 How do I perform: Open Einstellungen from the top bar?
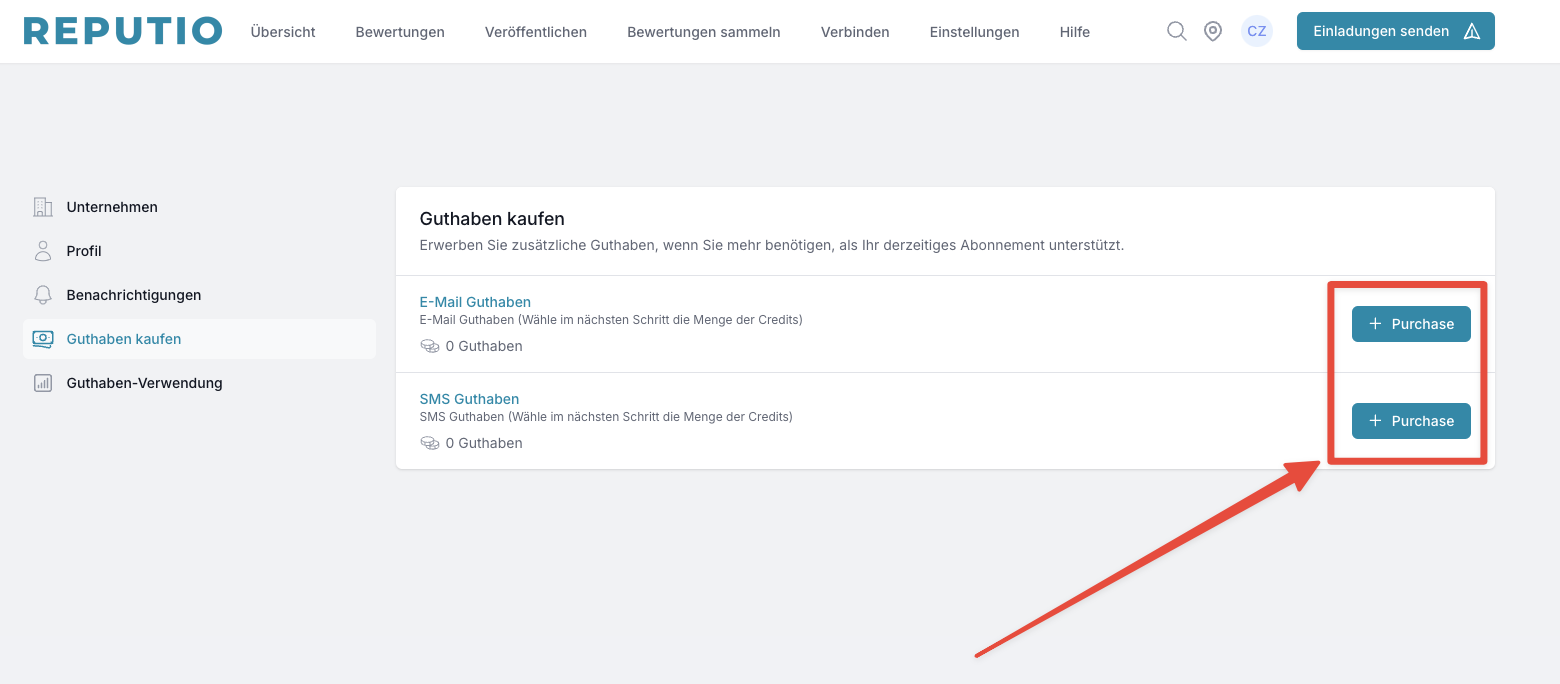click(974, 32)
